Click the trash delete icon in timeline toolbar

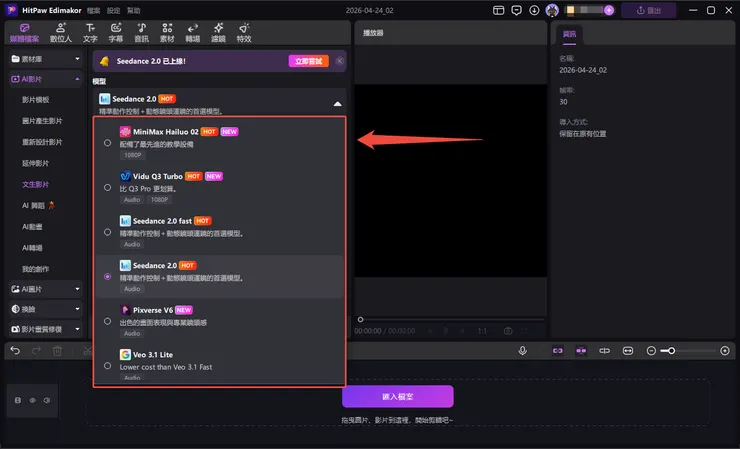tap(58, 351)
